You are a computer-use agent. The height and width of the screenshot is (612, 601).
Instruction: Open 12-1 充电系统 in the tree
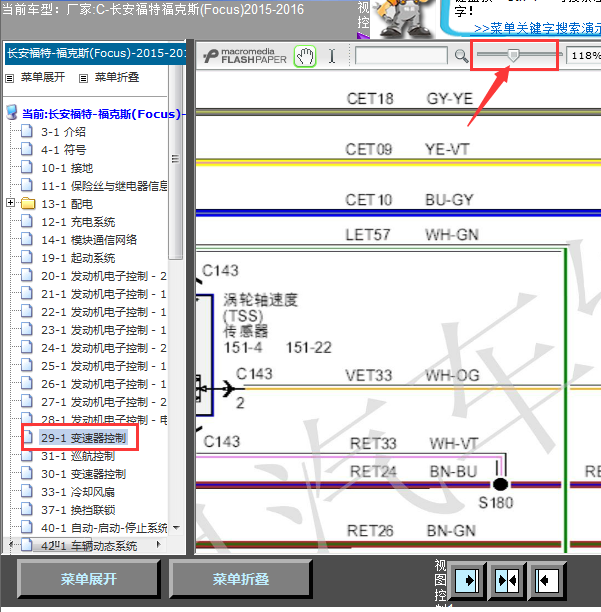78,222
